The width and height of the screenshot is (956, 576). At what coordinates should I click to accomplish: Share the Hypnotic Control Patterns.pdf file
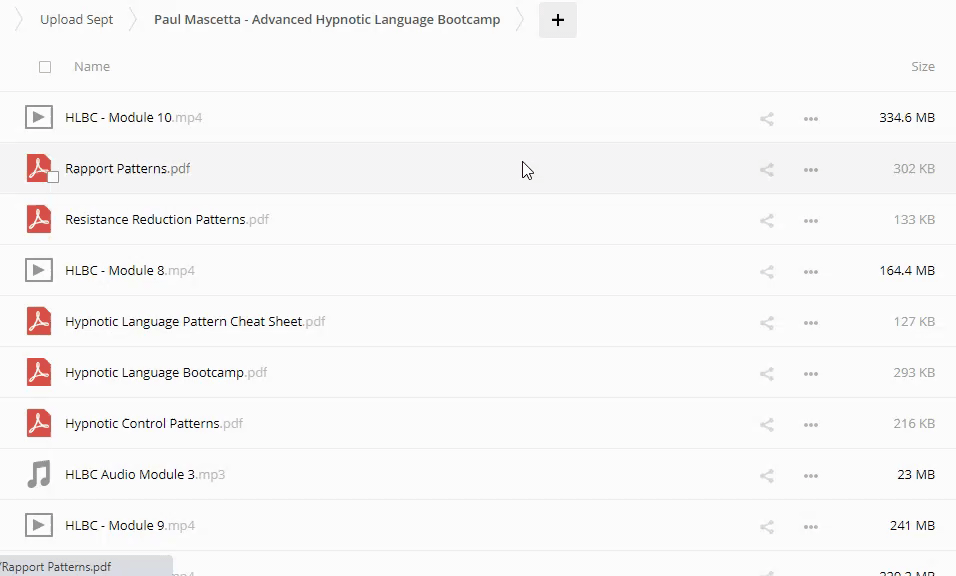767,424
